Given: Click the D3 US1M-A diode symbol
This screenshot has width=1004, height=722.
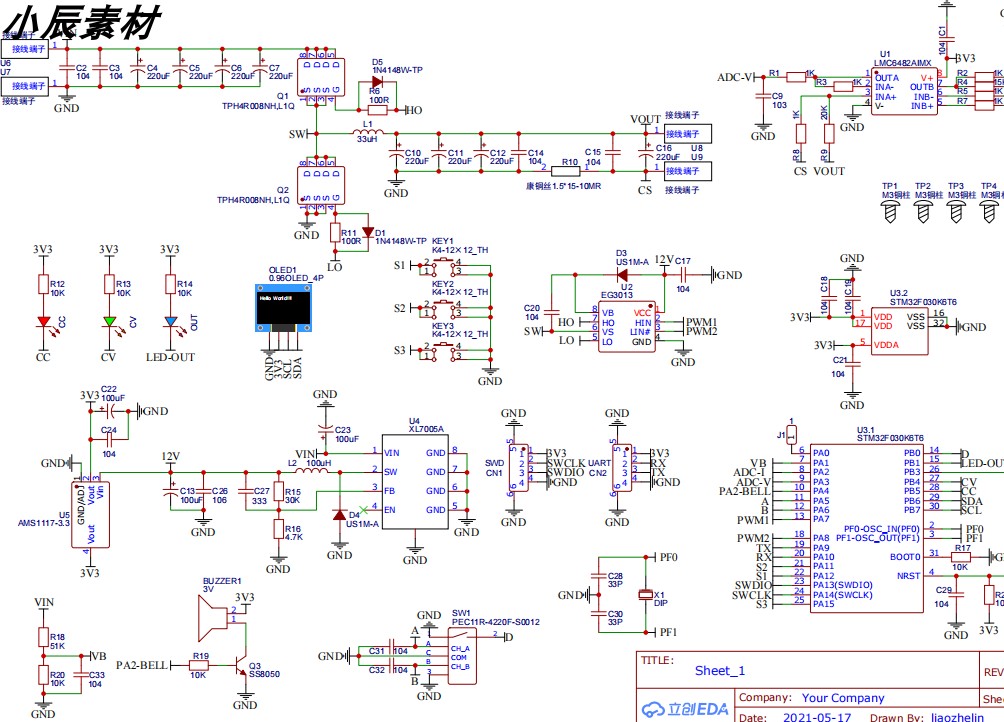Looking at the screenshot, I should 622,275.
